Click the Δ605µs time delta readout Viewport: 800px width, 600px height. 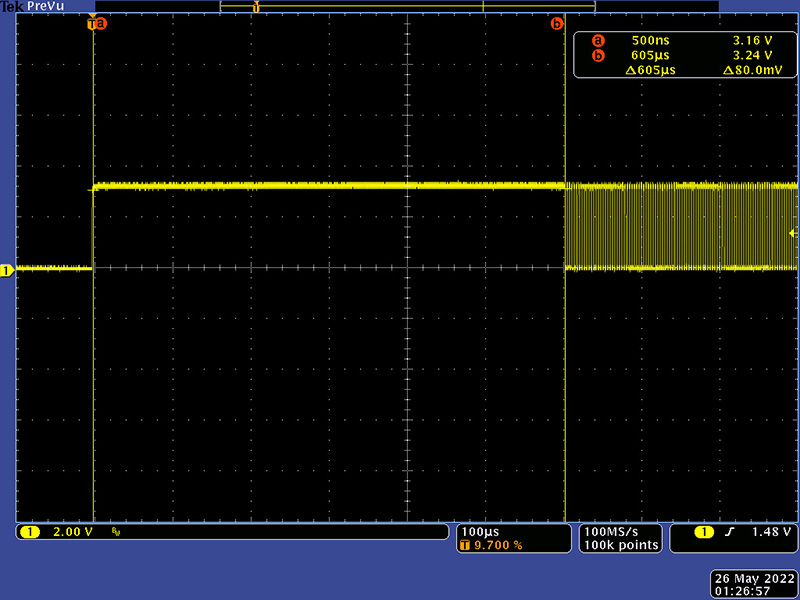tap(650, 70)
